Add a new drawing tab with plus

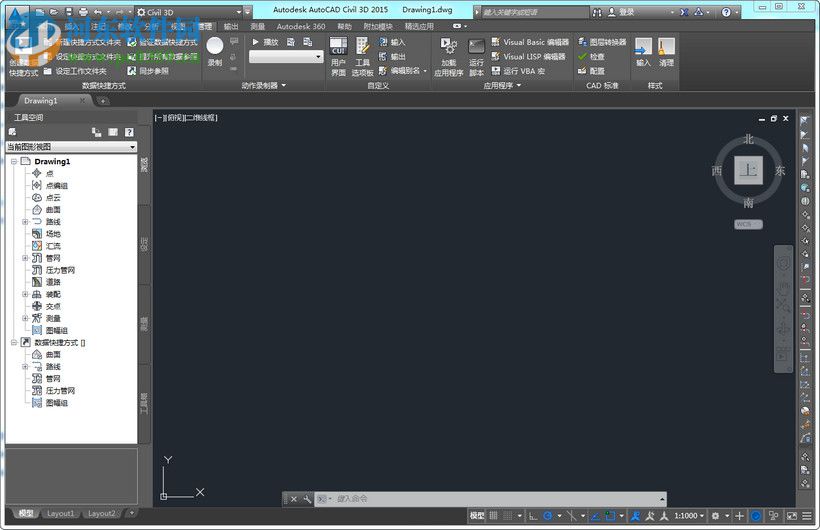coord(103,101)
